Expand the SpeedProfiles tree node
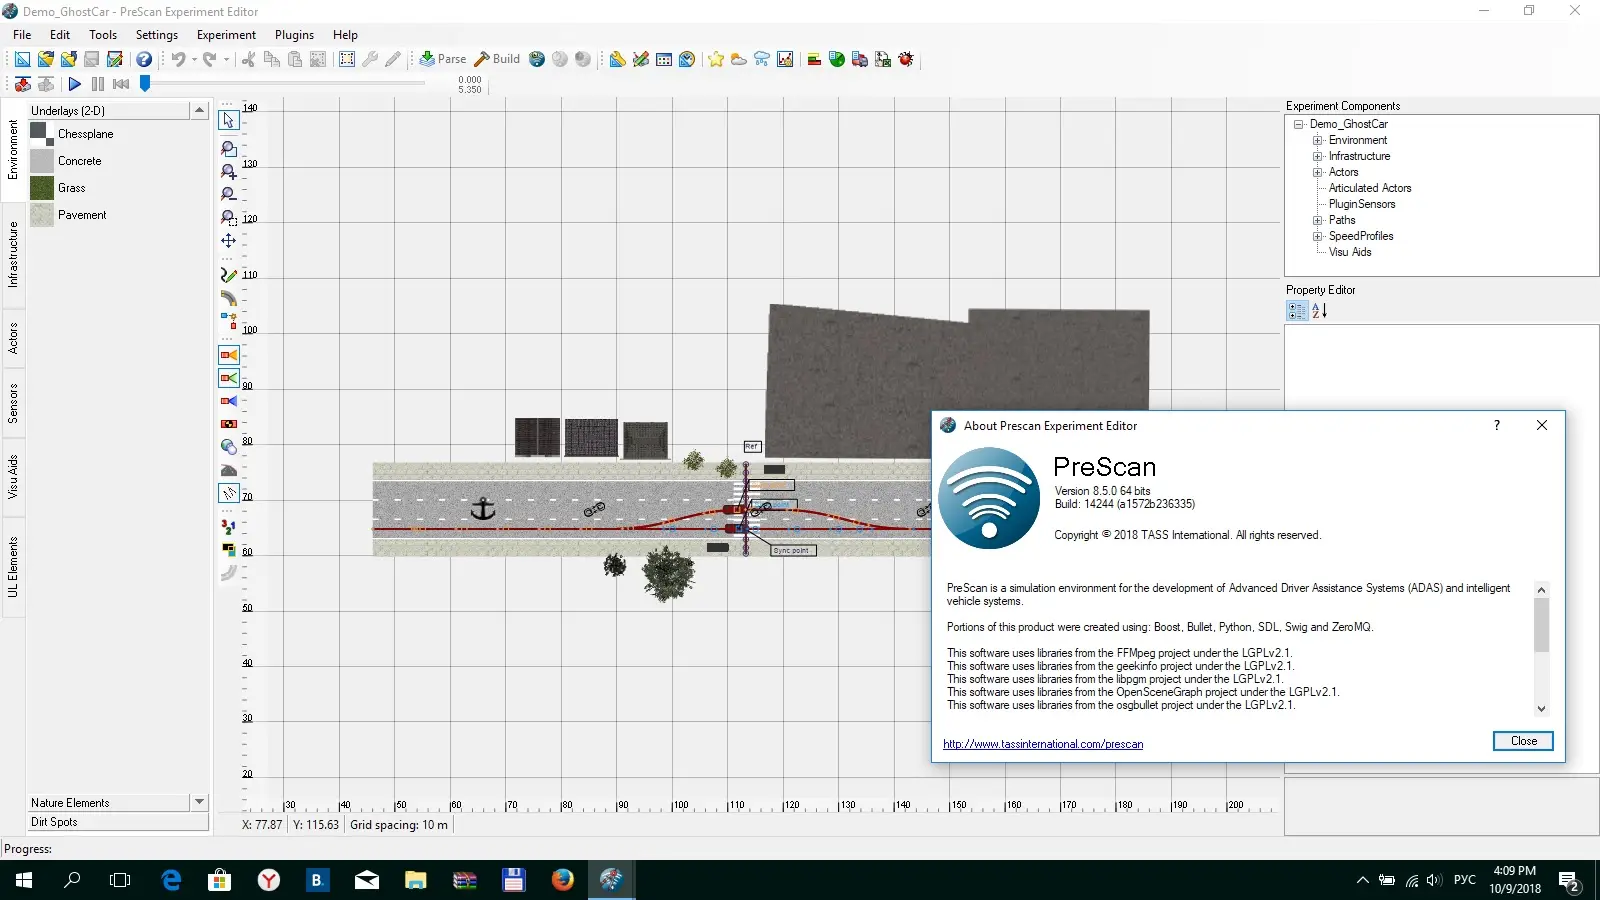 (x=1318, y=236)
